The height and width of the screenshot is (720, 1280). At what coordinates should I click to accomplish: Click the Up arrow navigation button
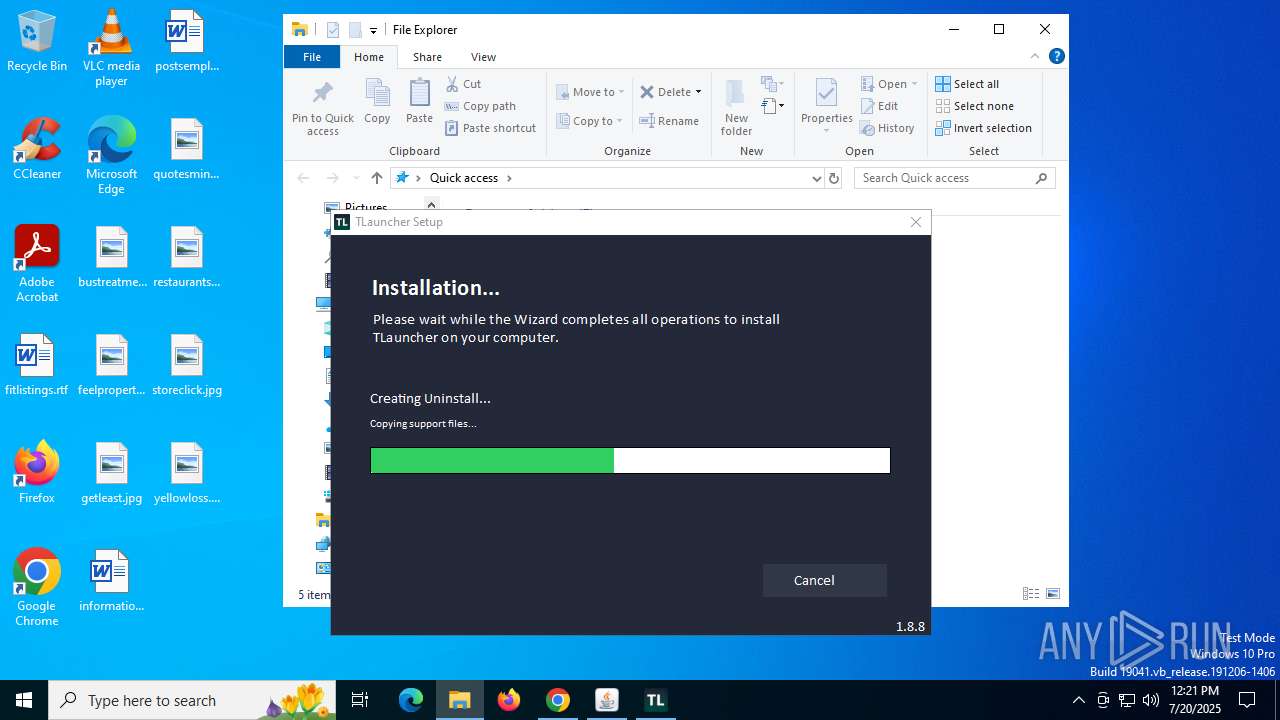(376, 178)
